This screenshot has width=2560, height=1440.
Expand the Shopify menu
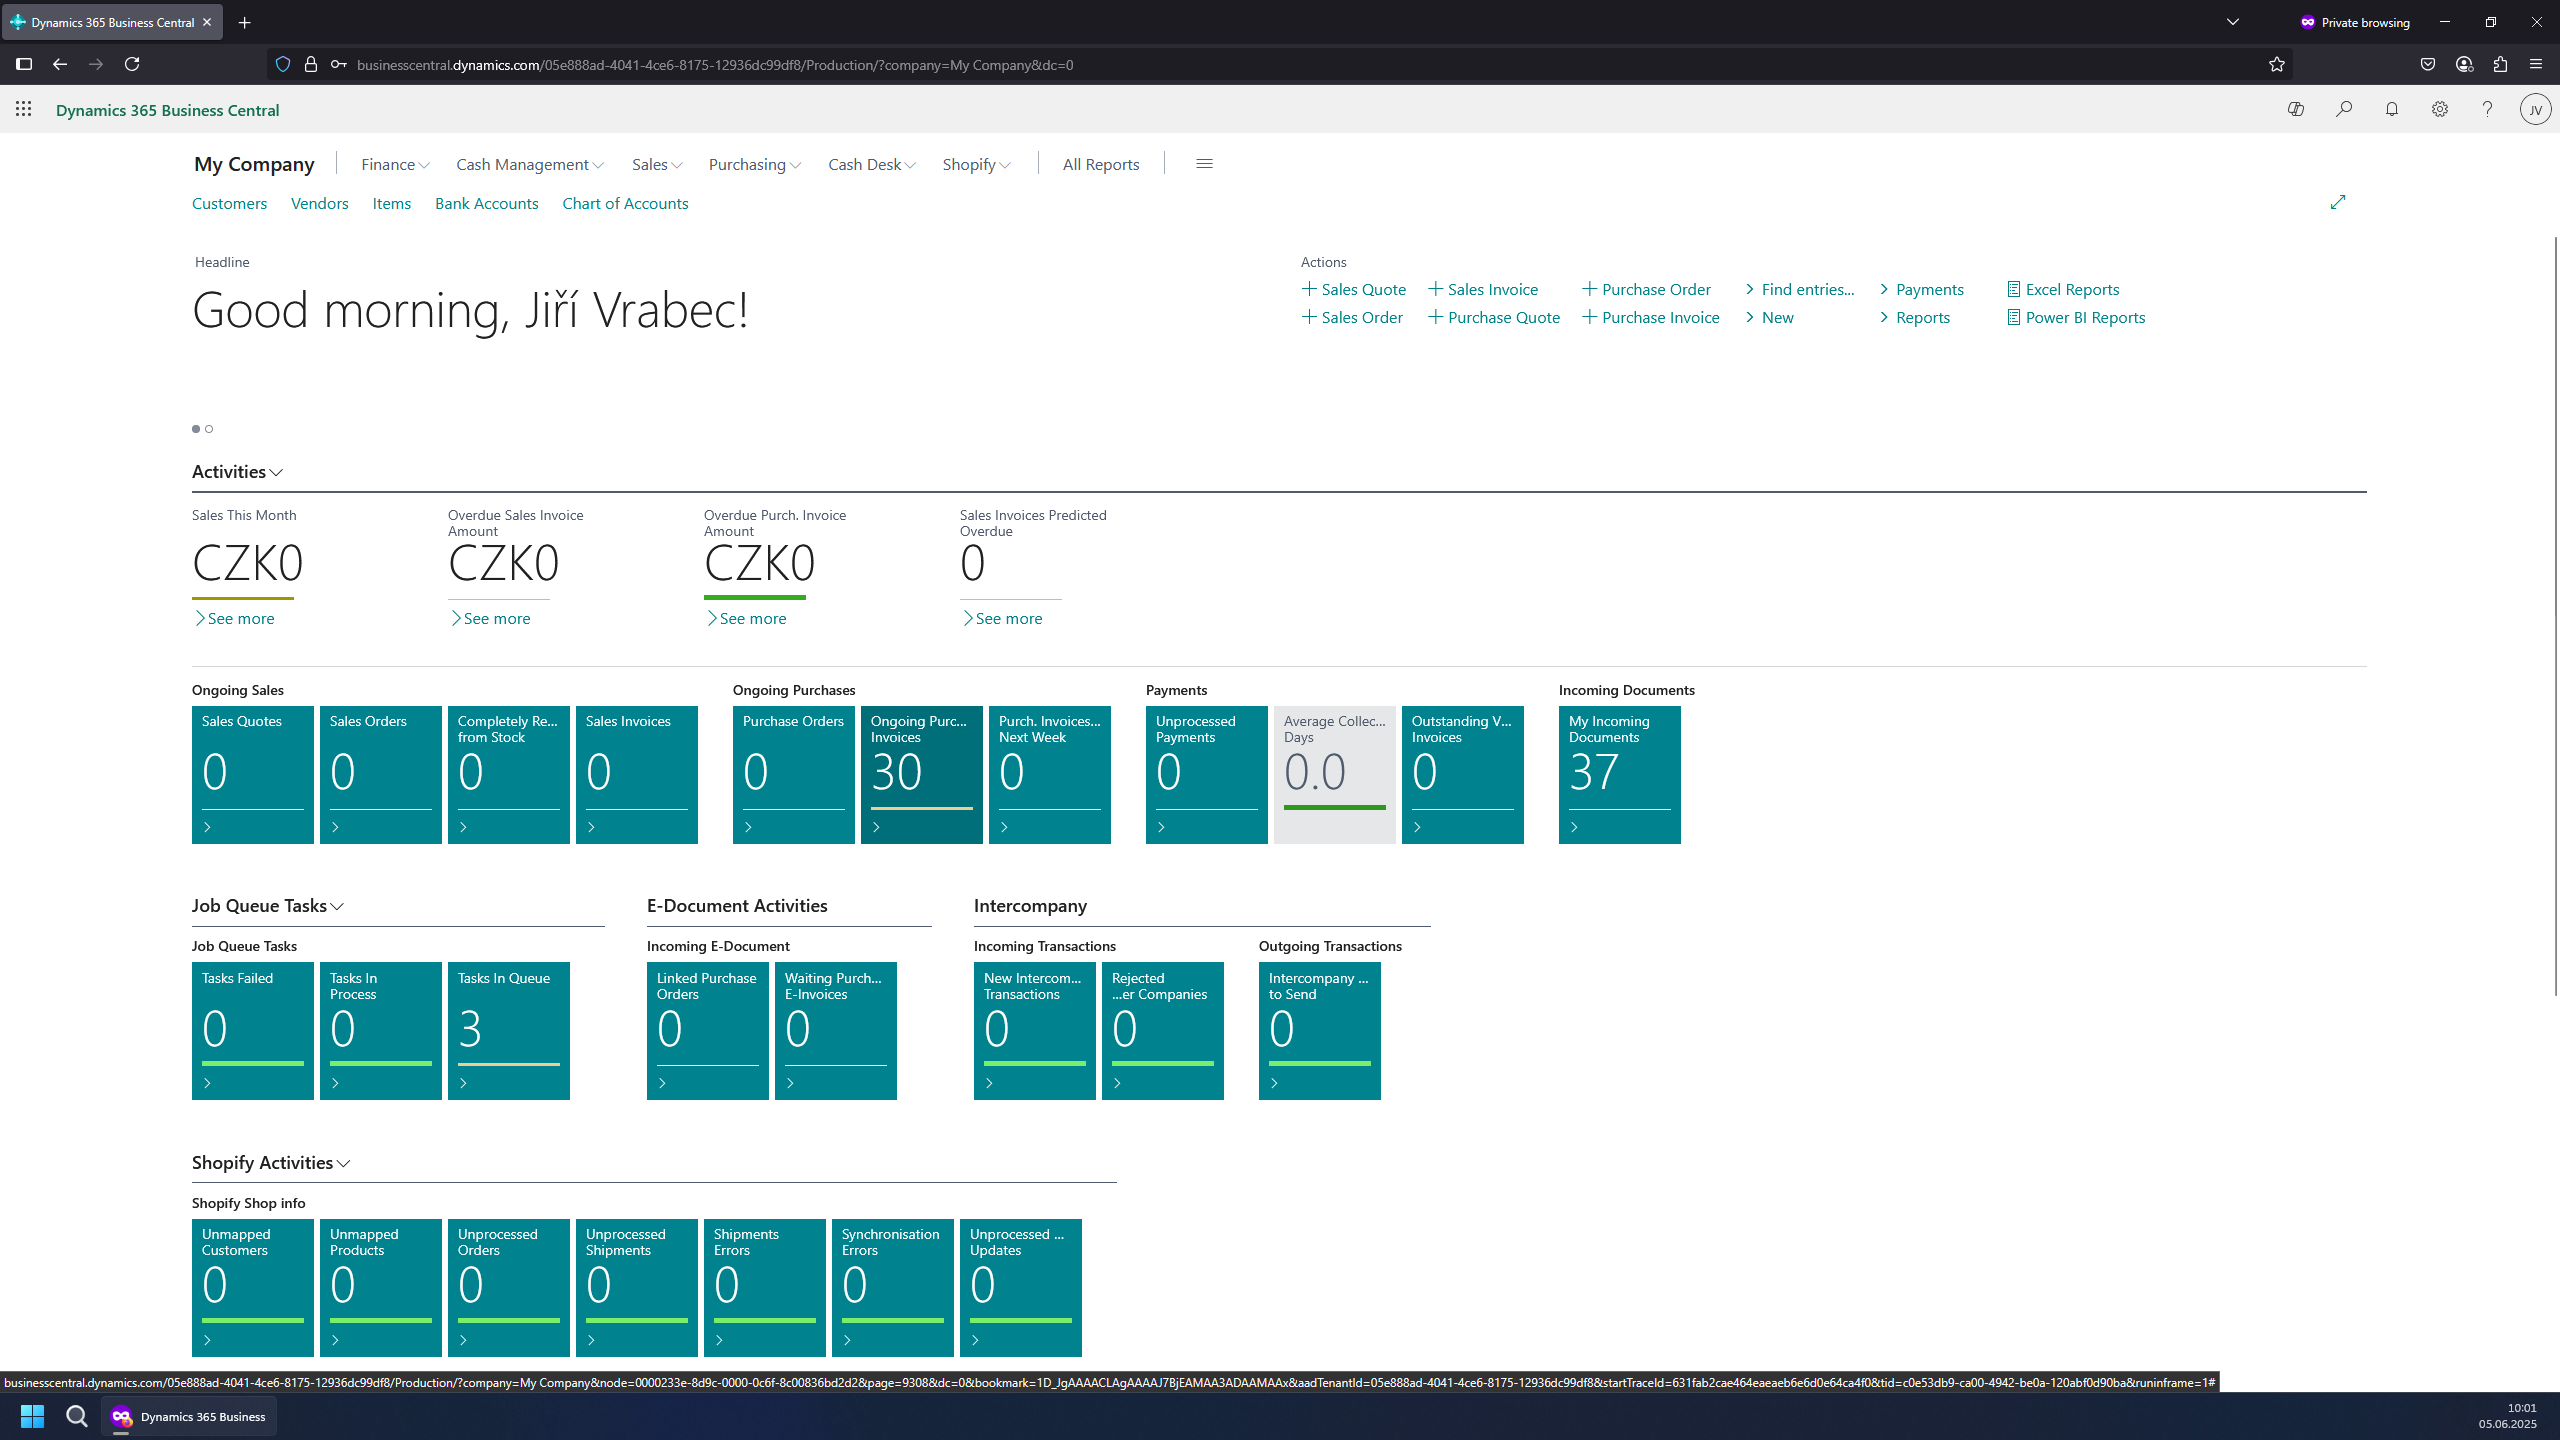[977, 164]
